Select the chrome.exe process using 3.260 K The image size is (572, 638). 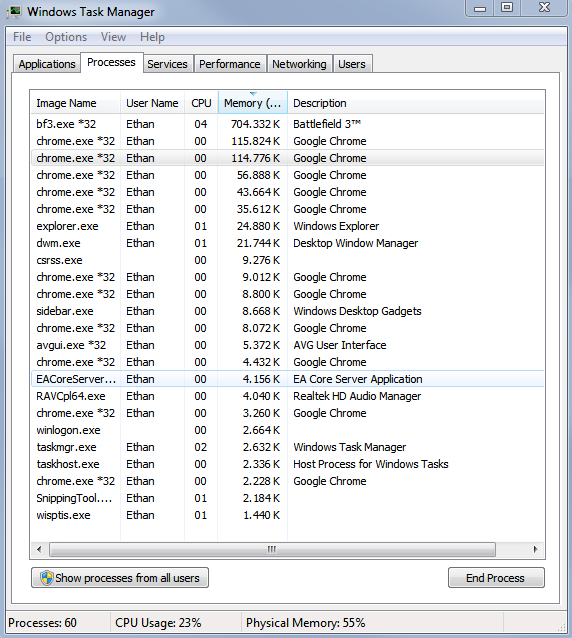(287, 413)
